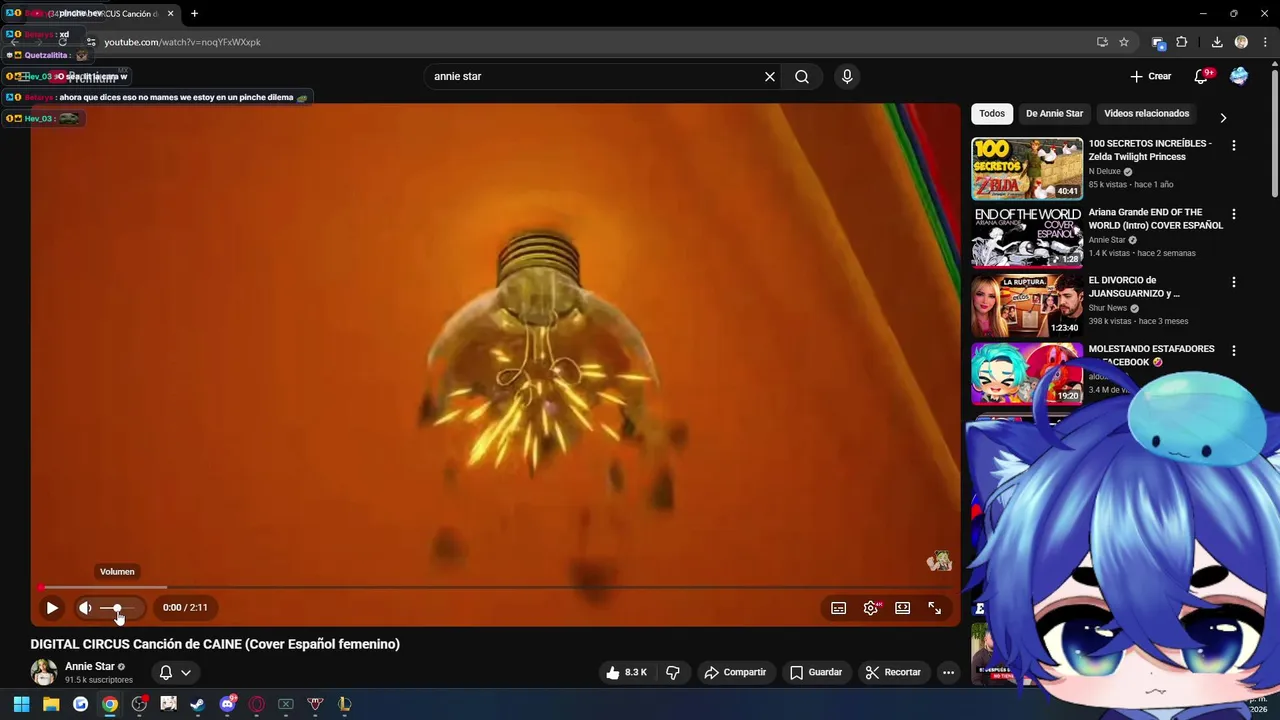
Task: Open File Explorer from taskbar
Action: tap(51, 704)
